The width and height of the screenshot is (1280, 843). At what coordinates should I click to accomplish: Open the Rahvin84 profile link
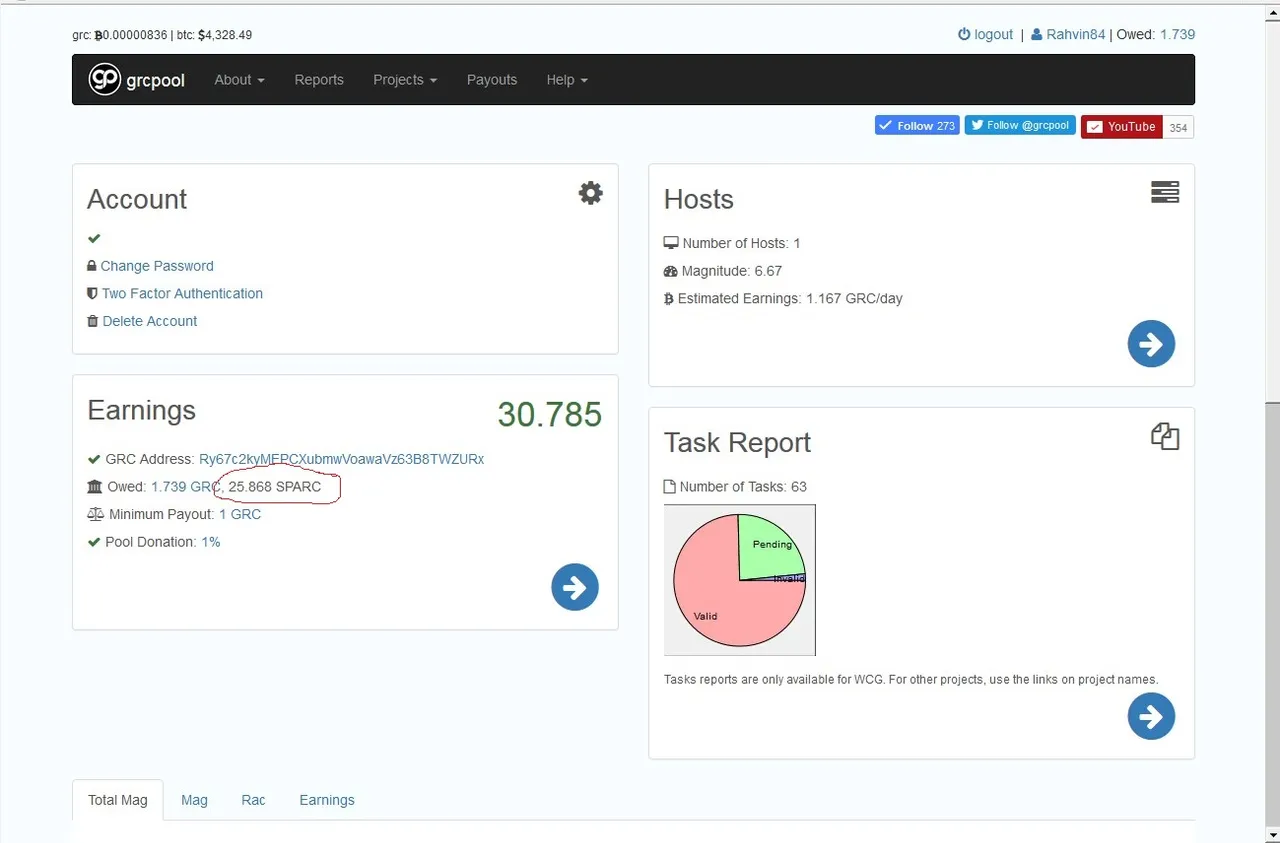[1076, 34]
